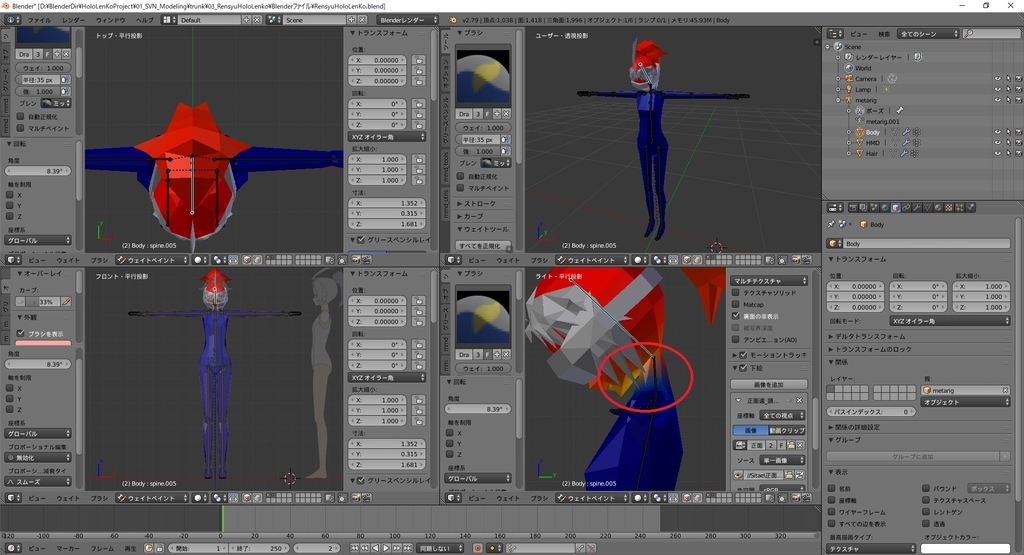Jump to the end frame in timeline
Viewport: 1024px width, 555px height.
[x=407, y=548]
